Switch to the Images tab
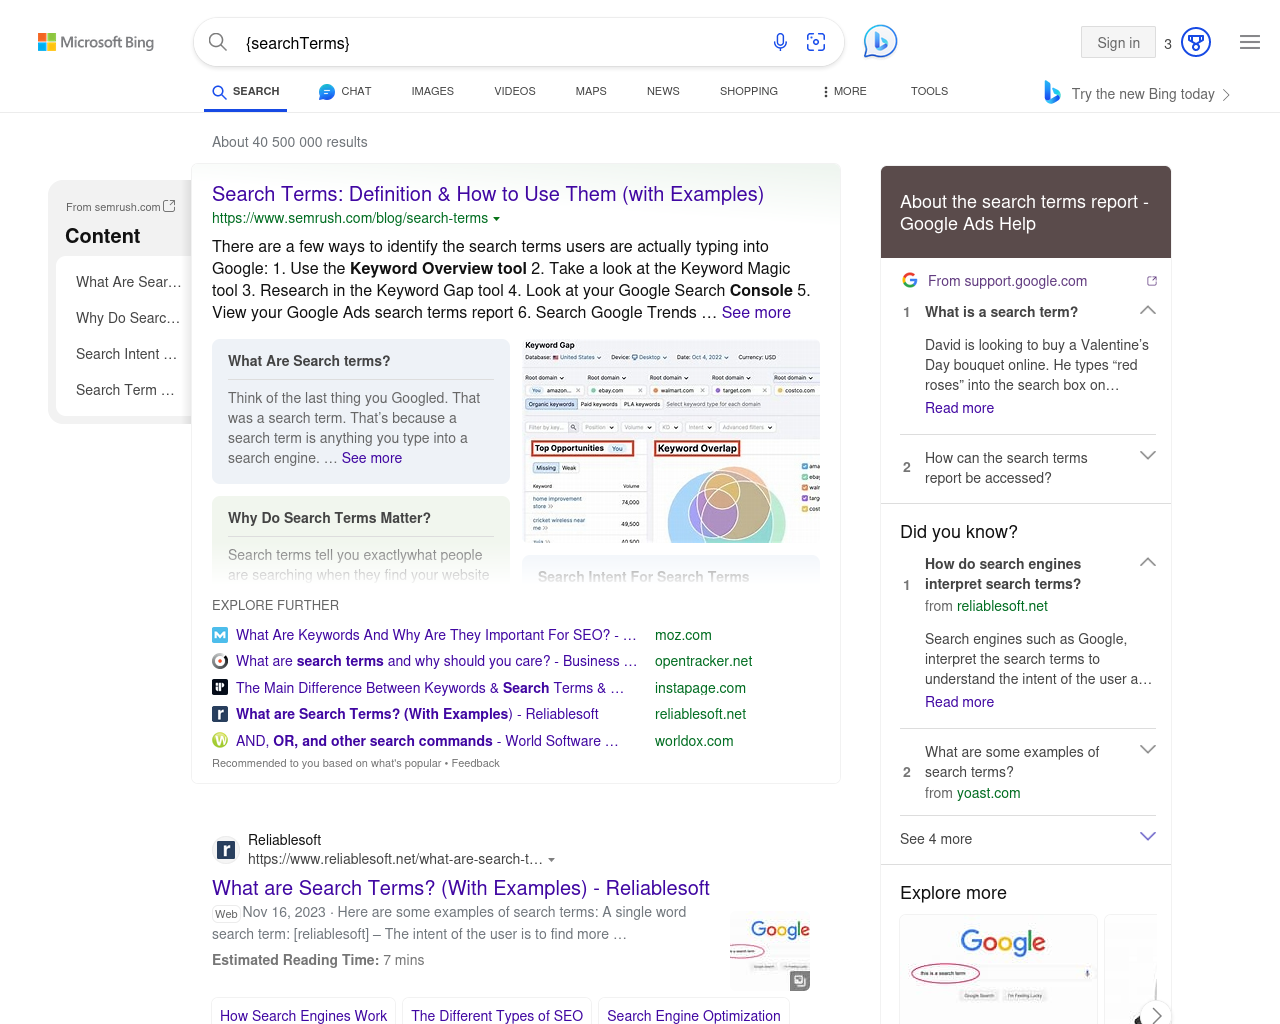Viewport: 1280px width, 1024px height. pyautogui.click(x=432, y=91)
